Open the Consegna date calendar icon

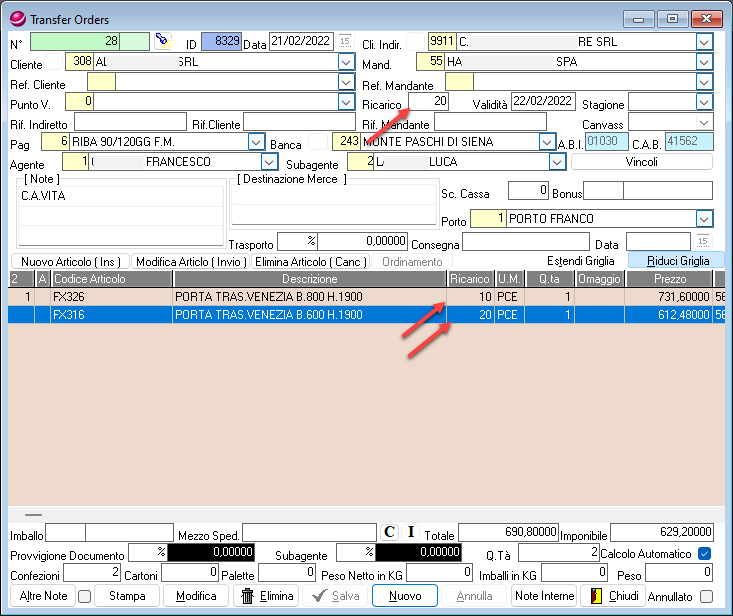click(703, 241)
